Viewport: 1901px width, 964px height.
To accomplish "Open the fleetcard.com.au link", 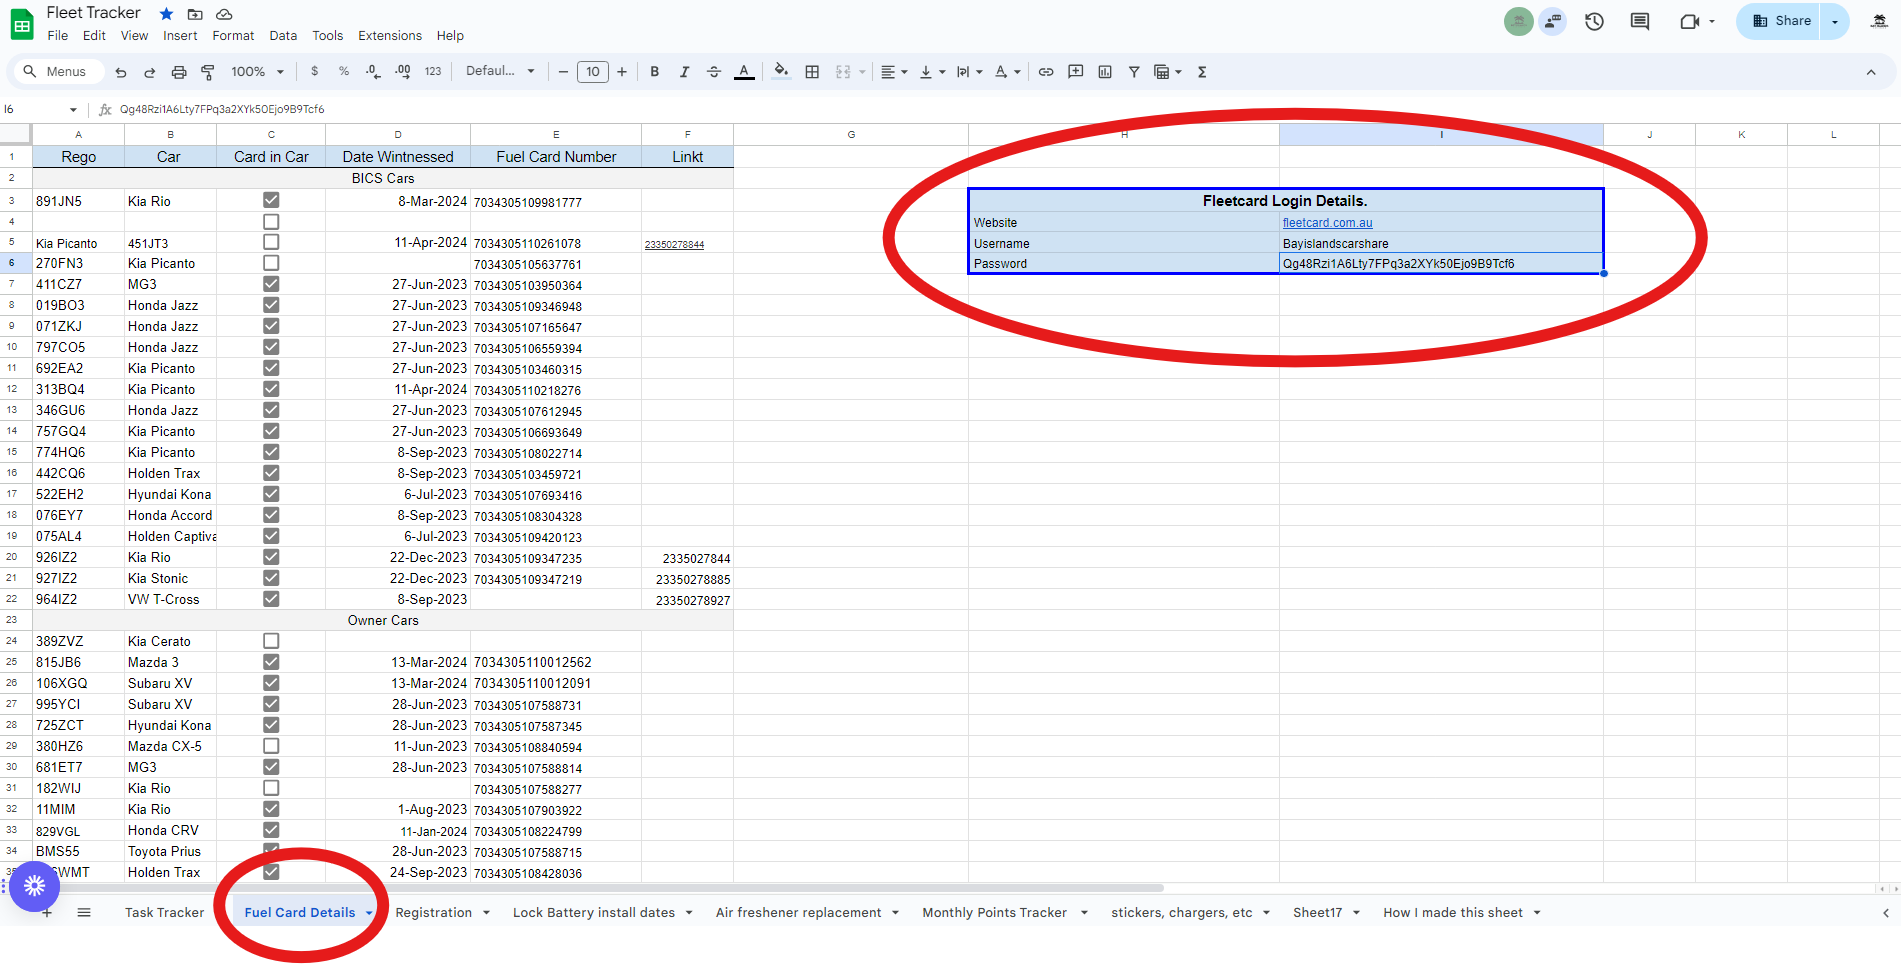I will pos(1327,223).
